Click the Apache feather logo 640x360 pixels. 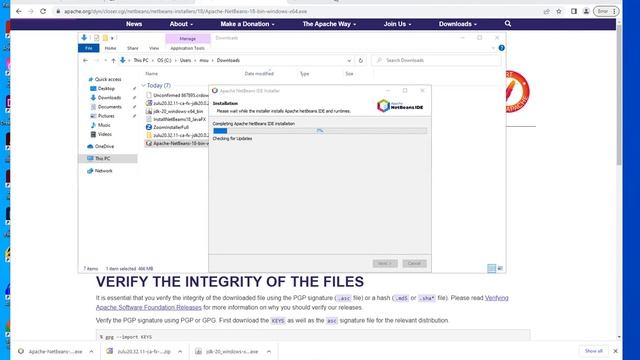pyautogui.click(x=518, y=92)
